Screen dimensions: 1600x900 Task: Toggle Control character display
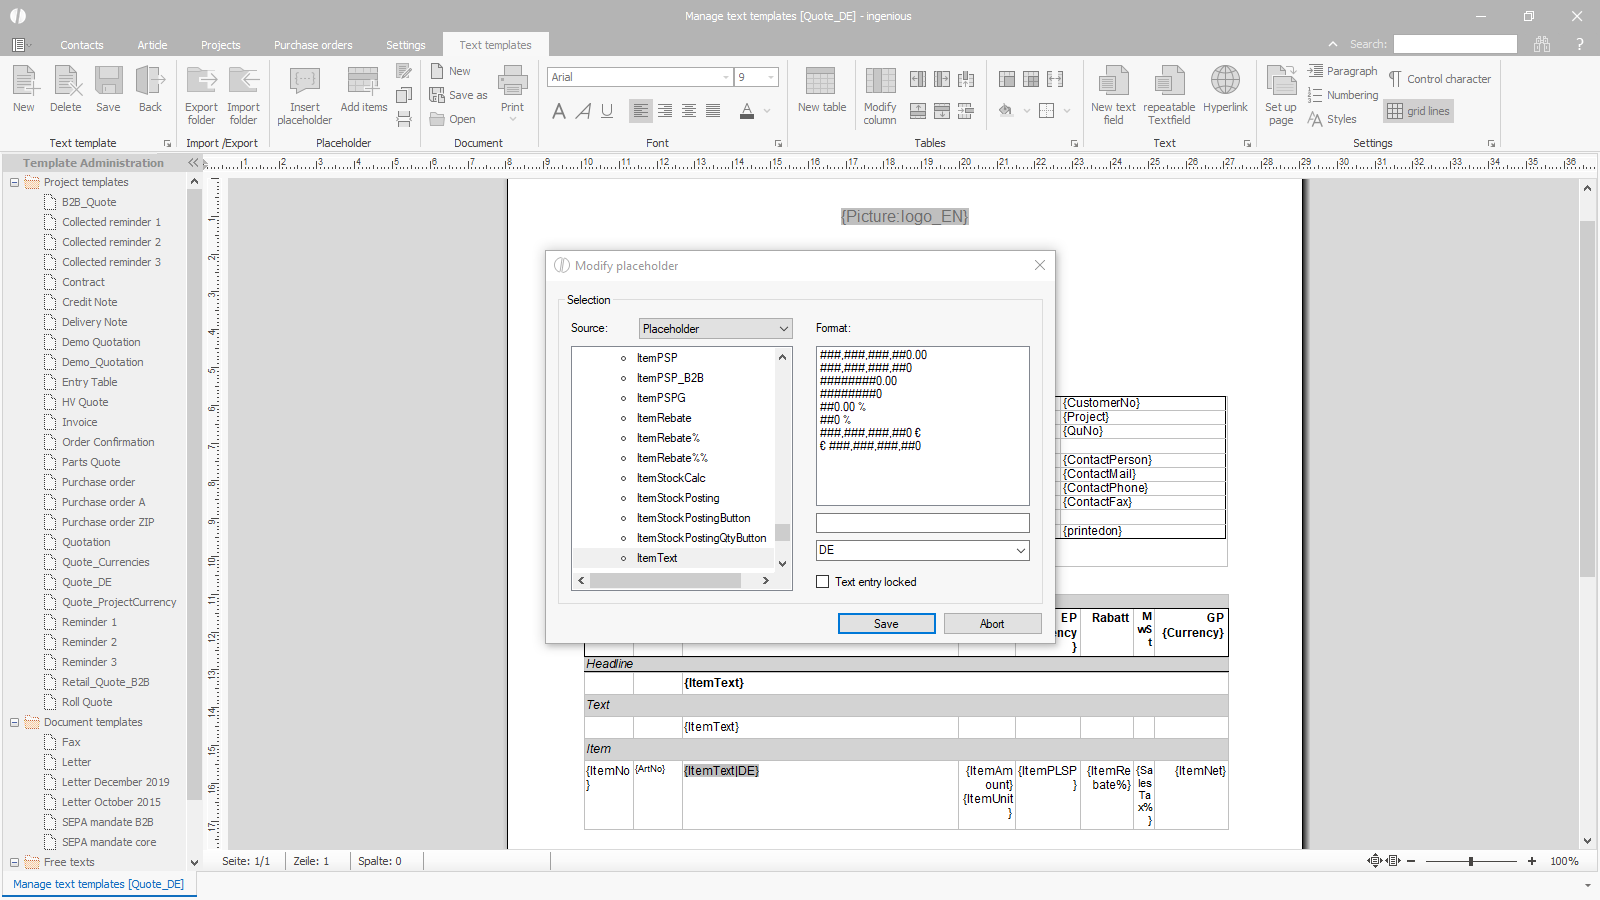click(x=1439, y=79)
